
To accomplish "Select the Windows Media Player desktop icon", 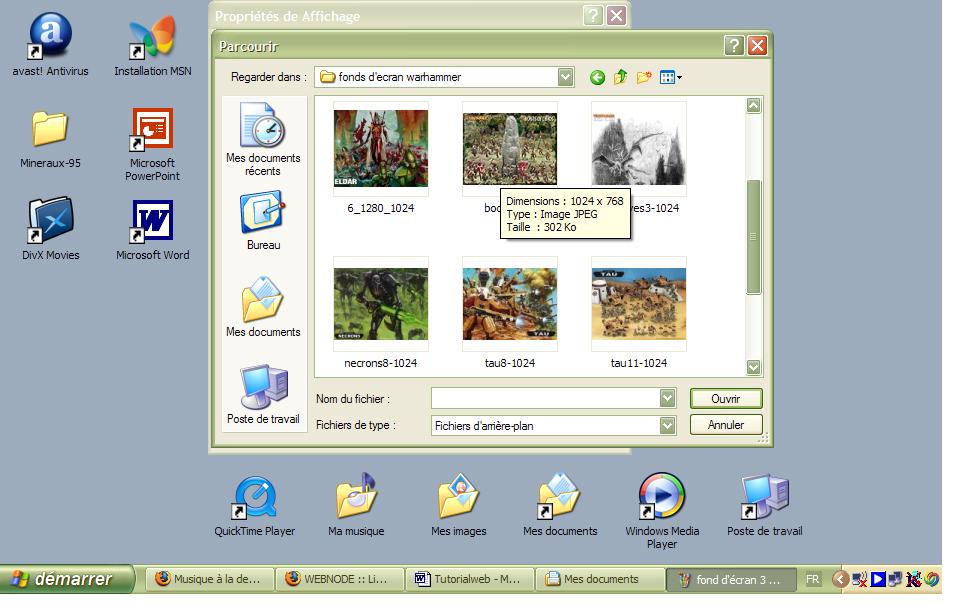I will pyautogui.click(x=662, y=512).
